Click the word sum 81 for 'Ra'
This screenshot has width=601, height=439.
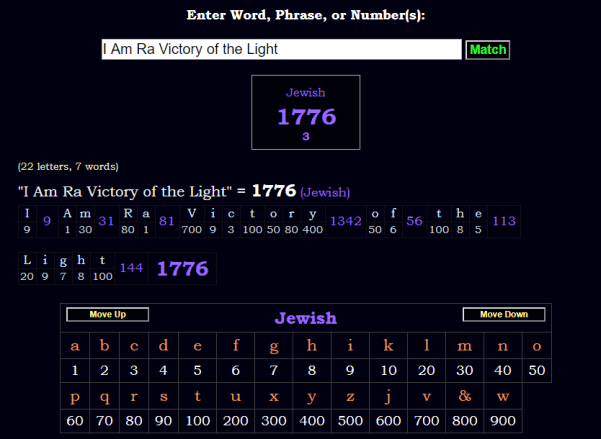tap(166, 221)
